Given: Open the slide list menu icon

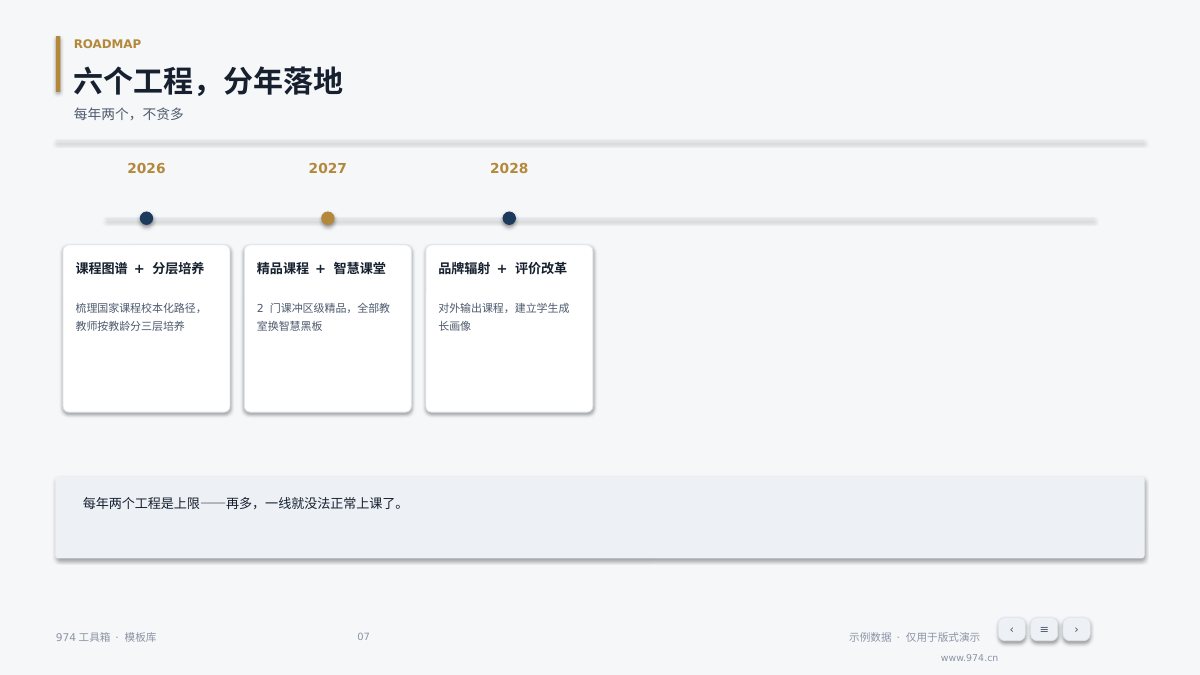Looking at the screenshot, I should pos(1044,629).
